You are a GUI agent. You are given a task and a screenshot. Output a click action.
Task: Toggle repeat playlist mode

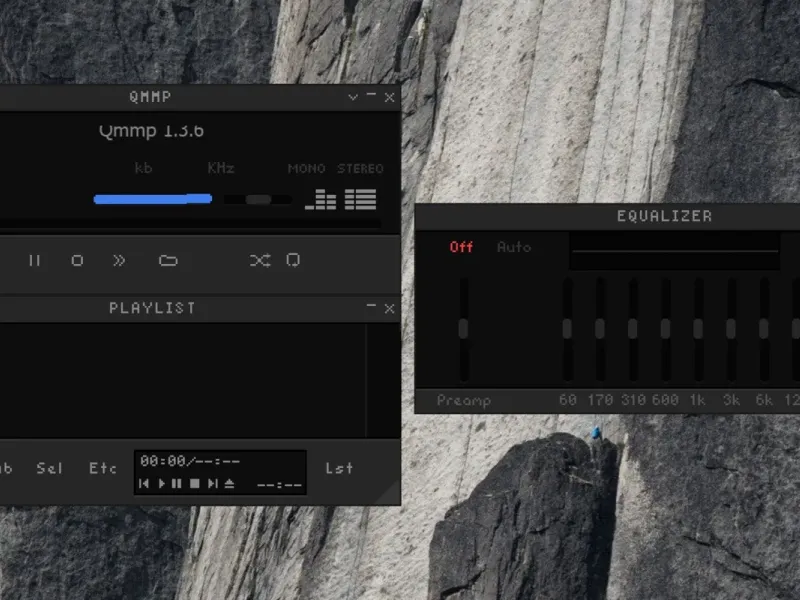pos(293,260)
